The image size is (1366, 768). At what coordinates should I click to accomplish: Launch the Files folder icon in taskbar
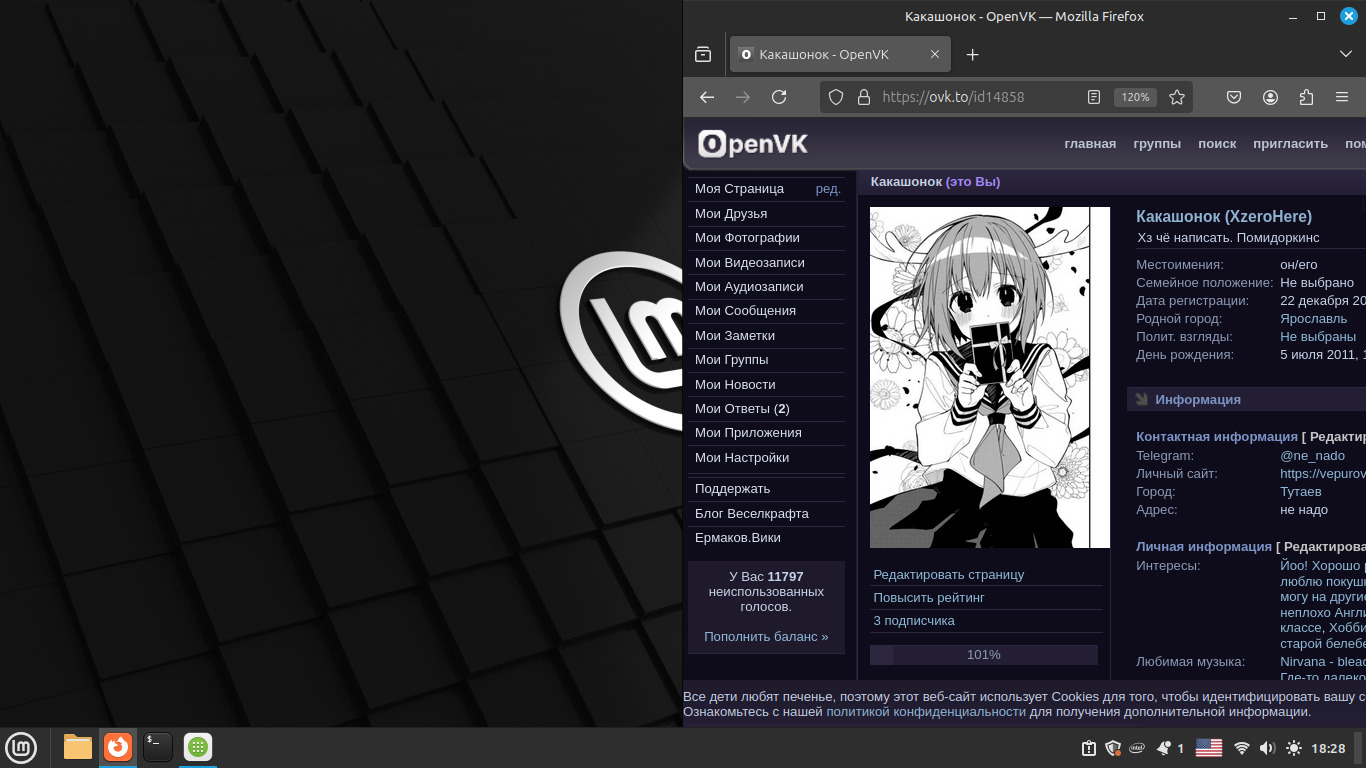pos(78,747)
